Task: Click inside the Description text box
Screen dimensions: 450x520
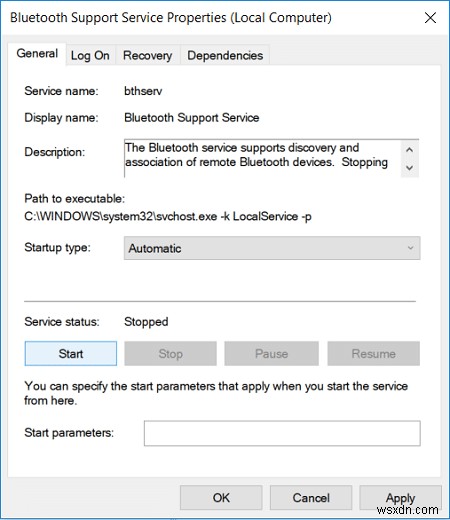Action: coord(262,158)
